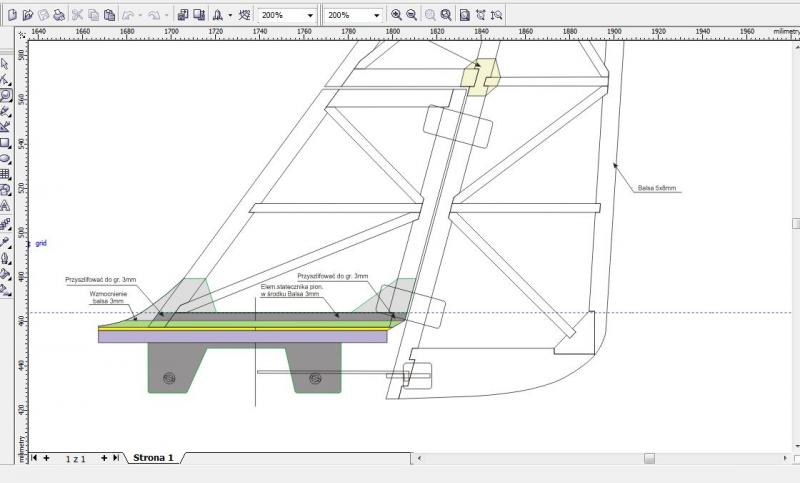Jump to last page using navigator arrow

pos(116,458)
